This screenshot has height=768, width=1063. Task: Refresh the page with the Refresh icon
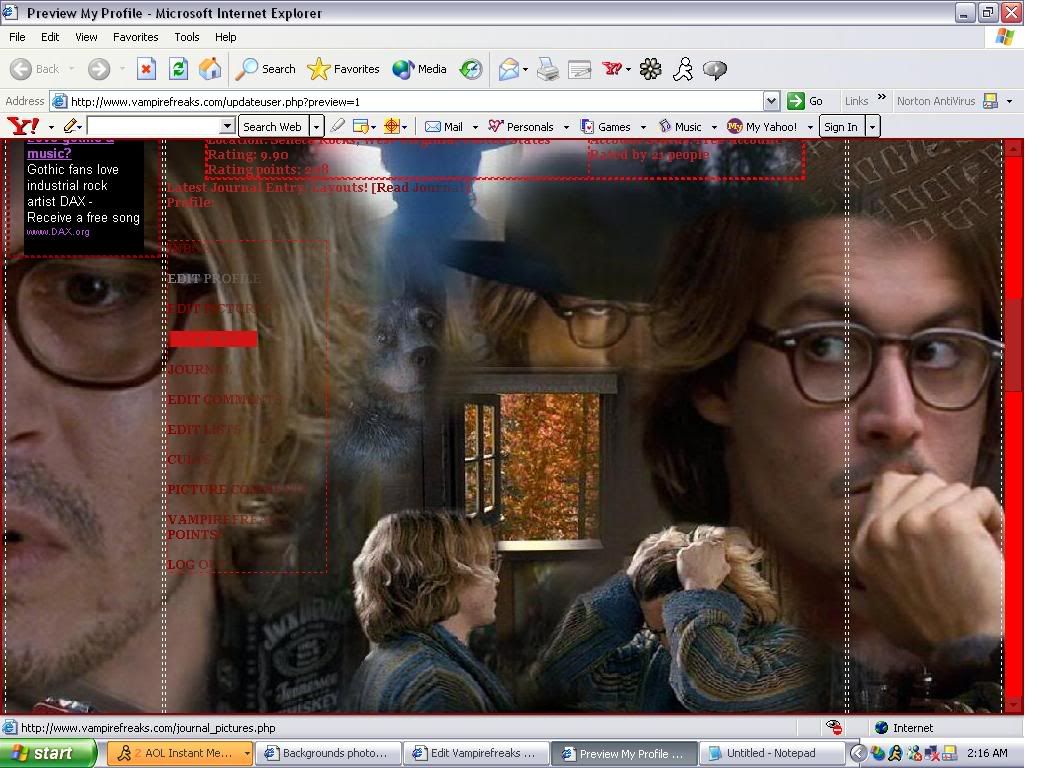tap(178, 68)
